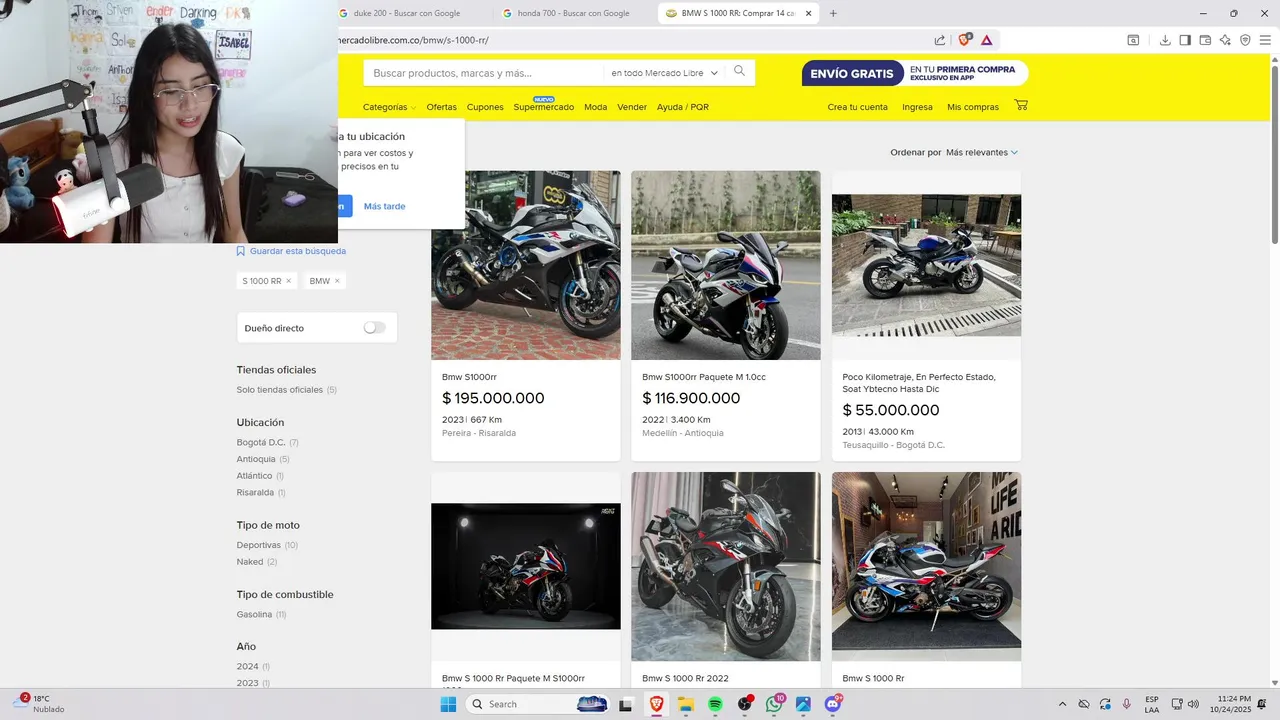
Task: Click the Task View icon in taskbar
Action: (626, 704)
